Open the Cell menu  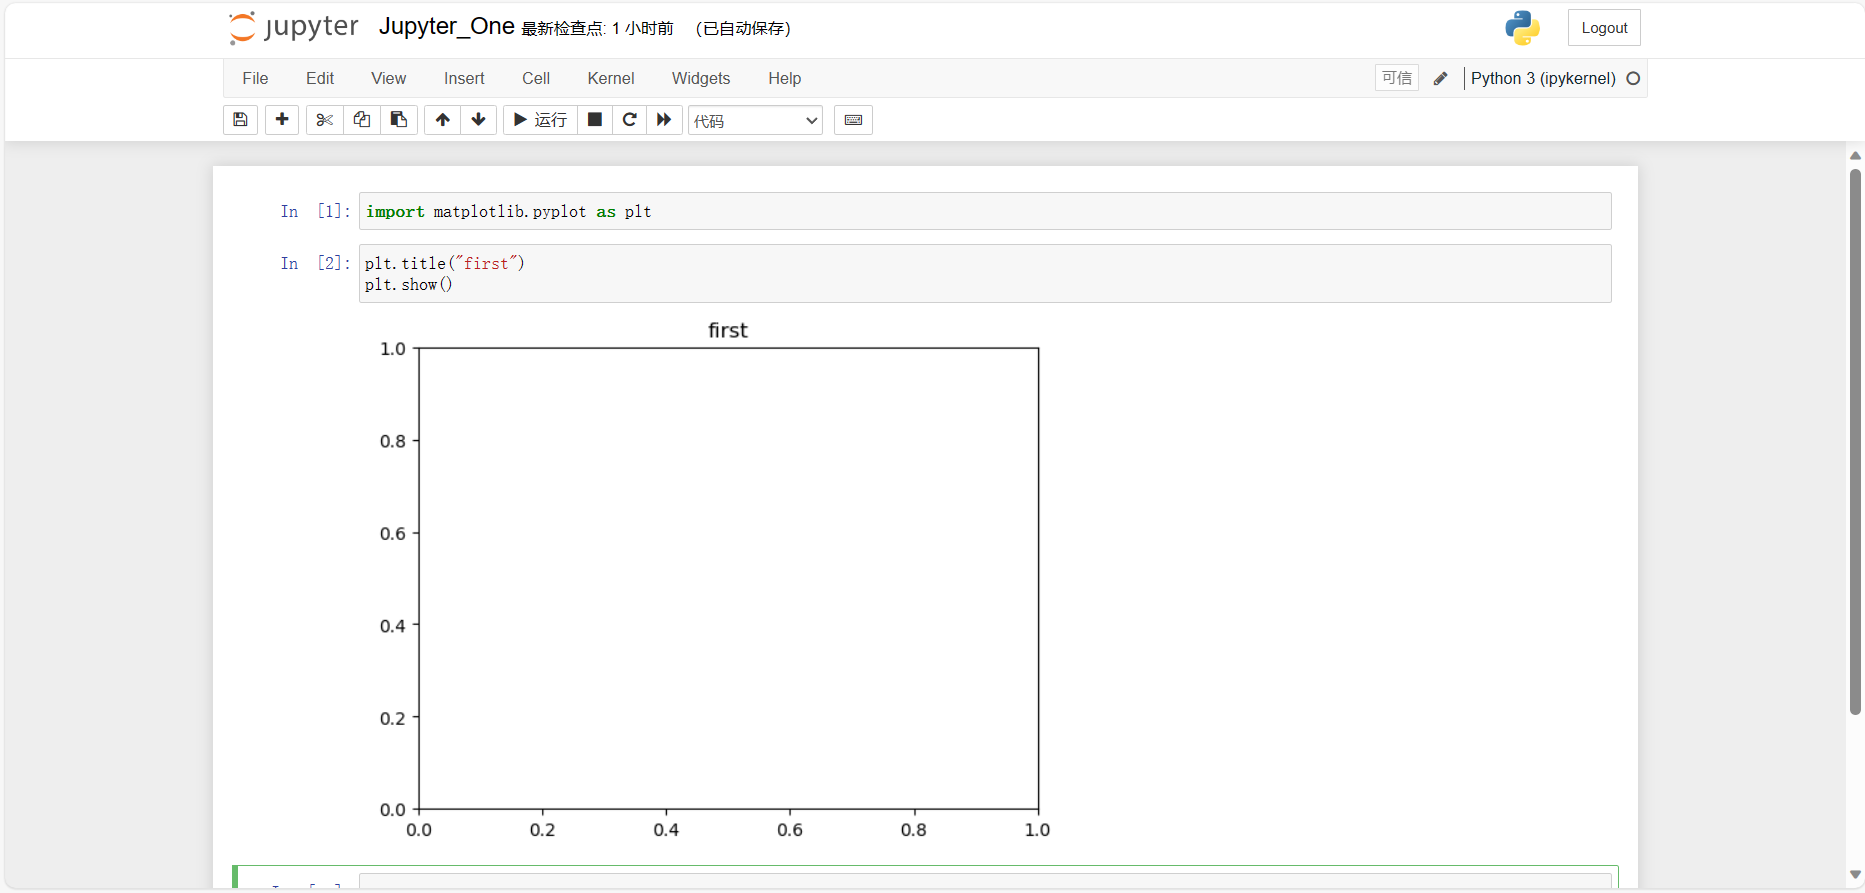pos(536,78)
